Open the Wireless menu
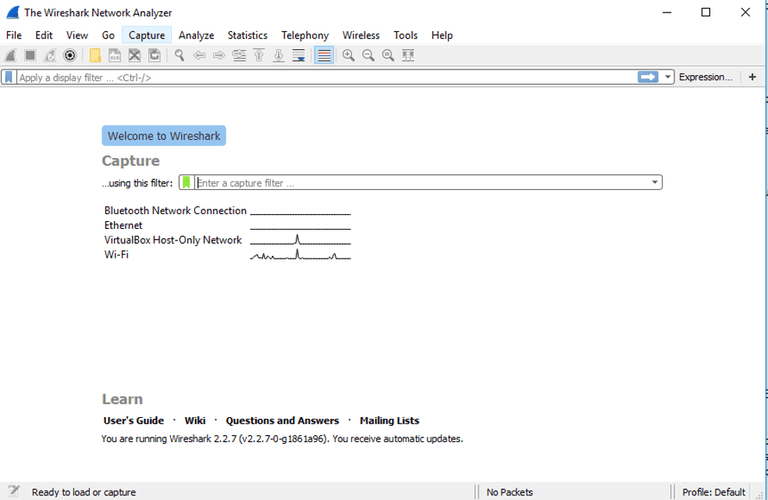 point(360,35)
